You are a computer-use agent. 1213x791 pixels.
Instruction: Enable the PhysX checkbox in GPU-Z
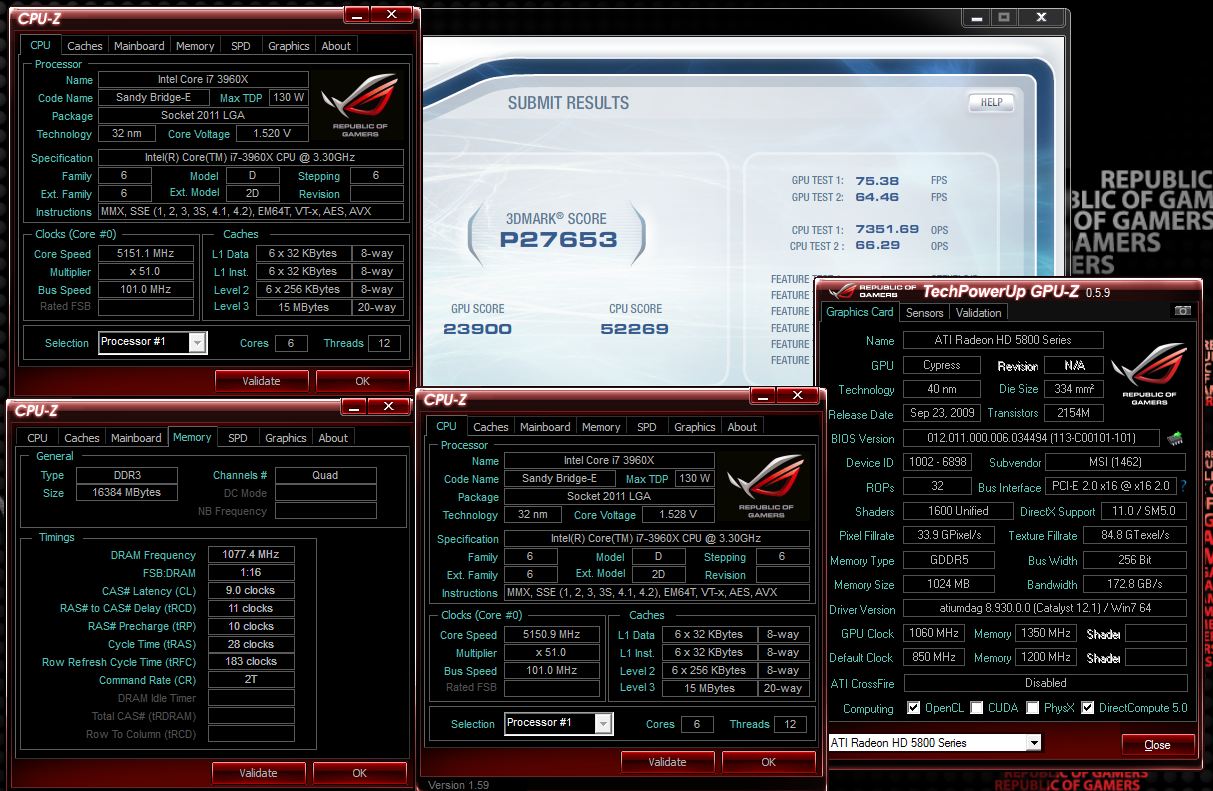[1033, 707]
